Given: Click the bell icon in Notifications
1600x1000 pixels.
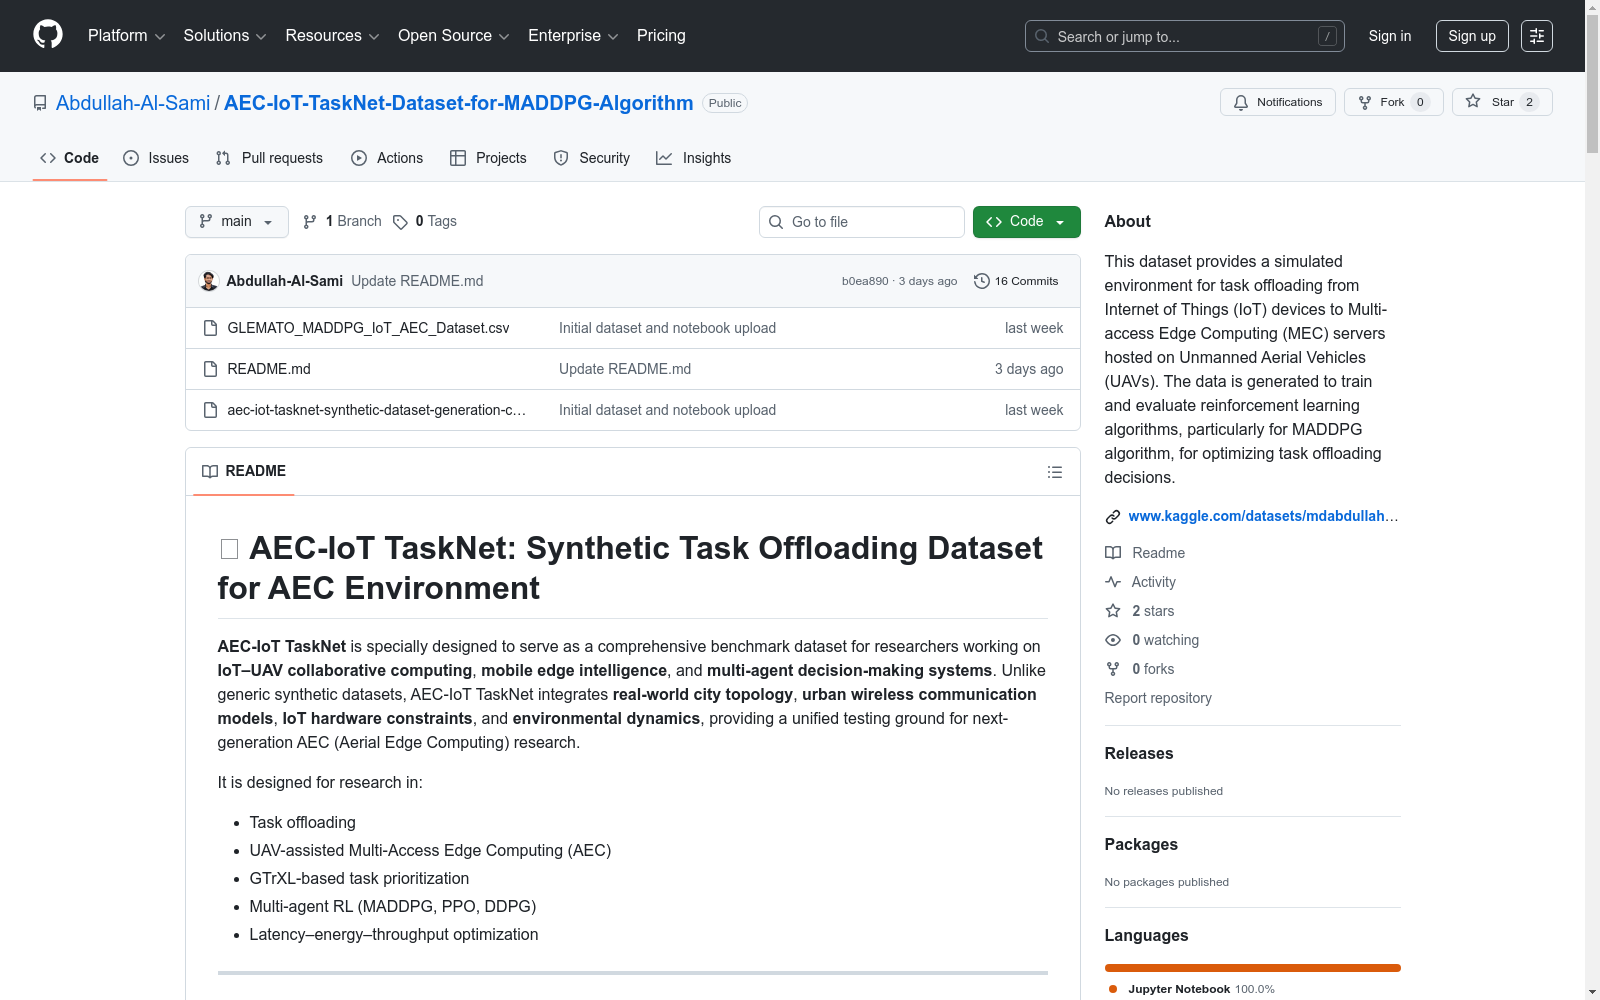Looking at the screenshot, I should [x=1241, y=102].
